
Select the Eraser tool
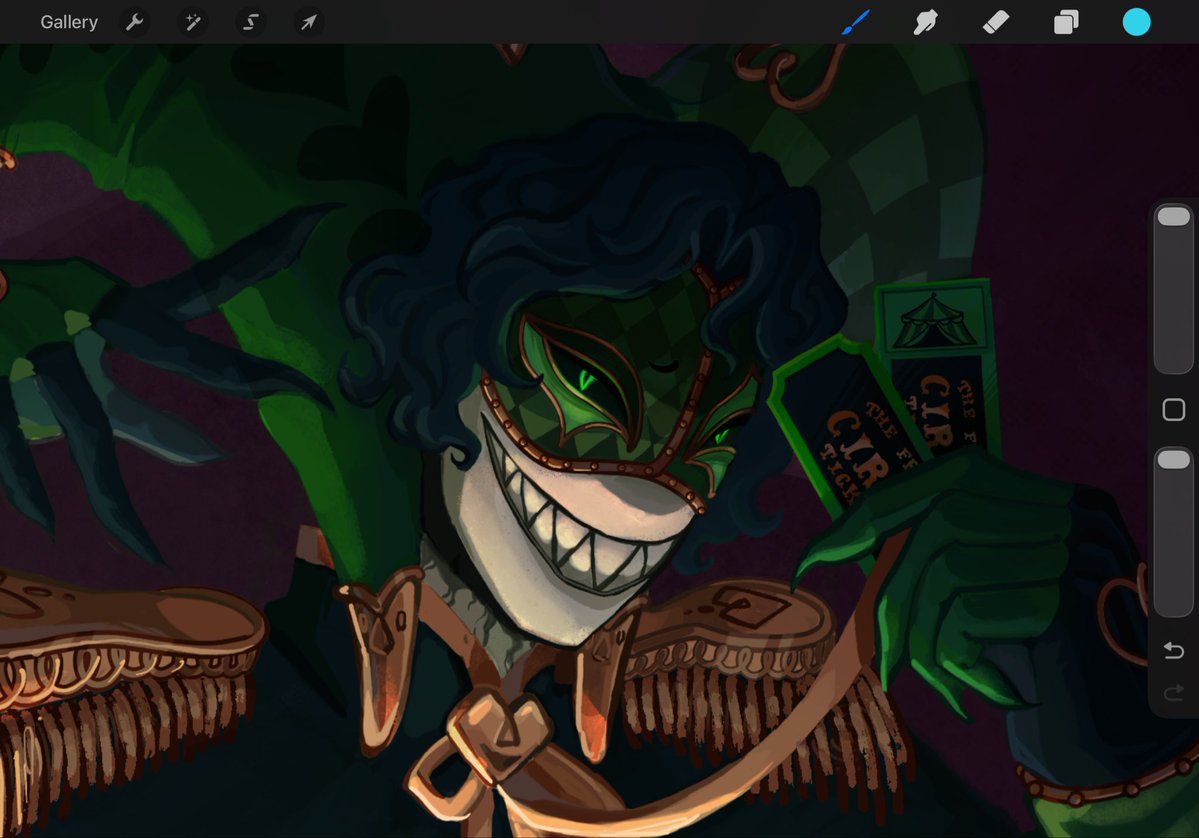click(996, 22)
